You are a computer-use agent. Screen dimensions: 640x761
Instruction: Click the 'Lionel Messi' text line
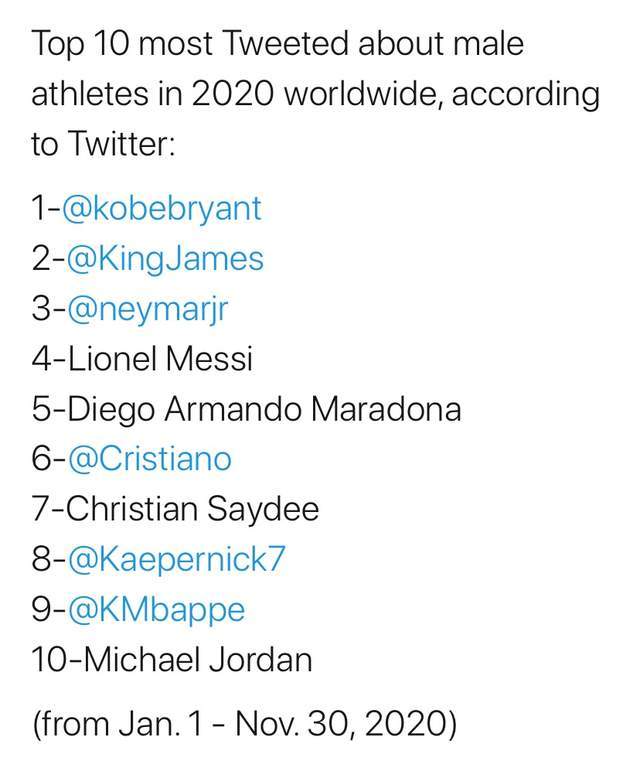(x=142, y=359)
